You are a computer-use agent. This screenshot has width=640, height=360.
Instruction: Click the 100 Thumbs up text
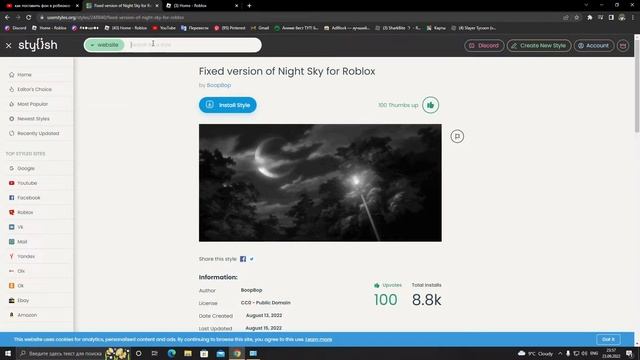pos(398,105)
